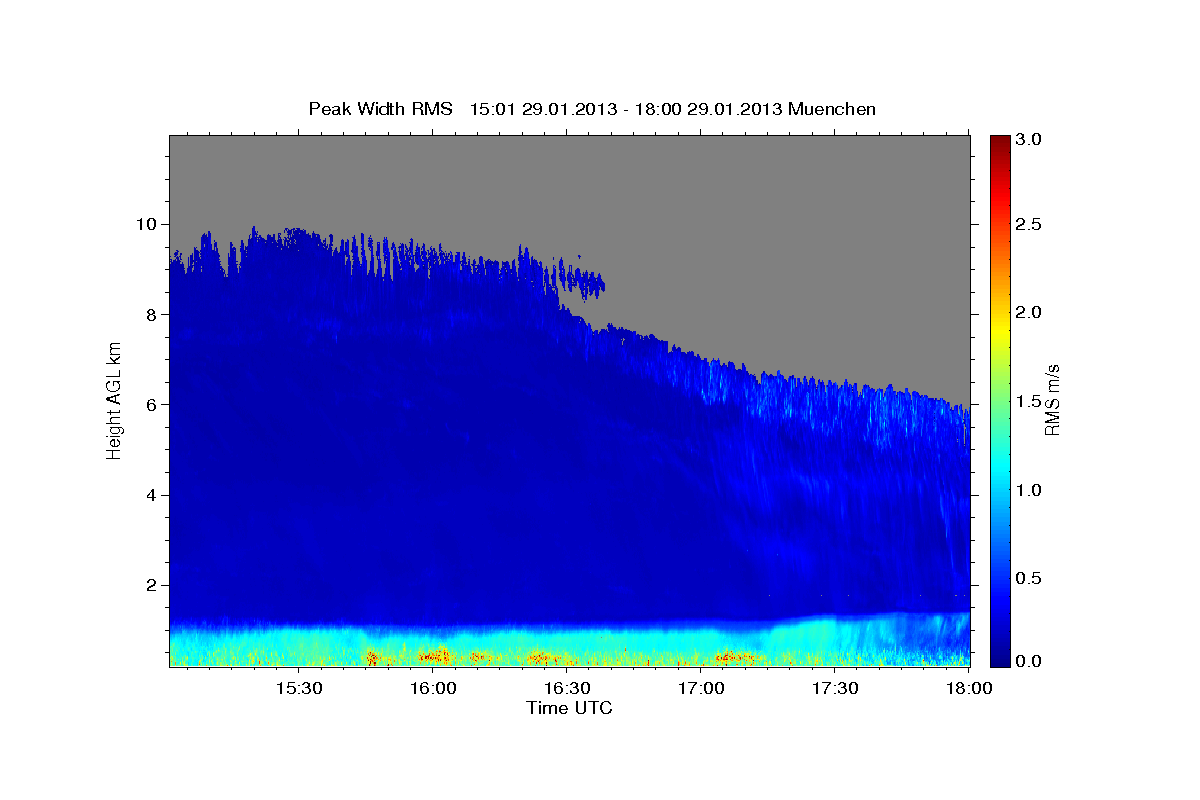Viewport: 1200px width, 800px height.
Task: Click the plot title 'Peak Width RMS'
Action: 380,108
